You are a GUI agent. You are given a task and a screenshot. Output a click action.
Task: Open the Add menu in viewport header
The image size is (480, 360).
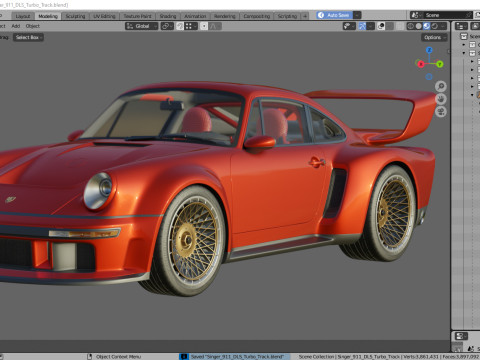tap(16, 26)
